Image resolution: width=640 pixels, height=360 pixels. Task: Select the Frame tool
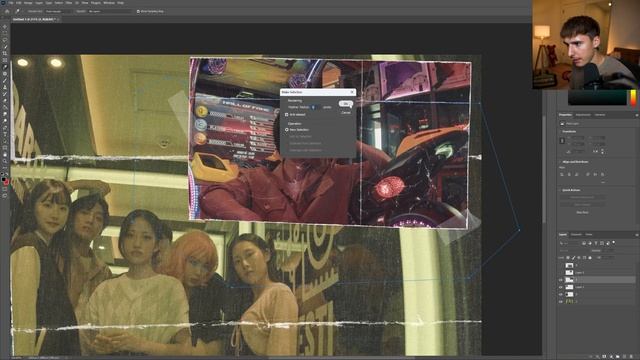point(4,60)
